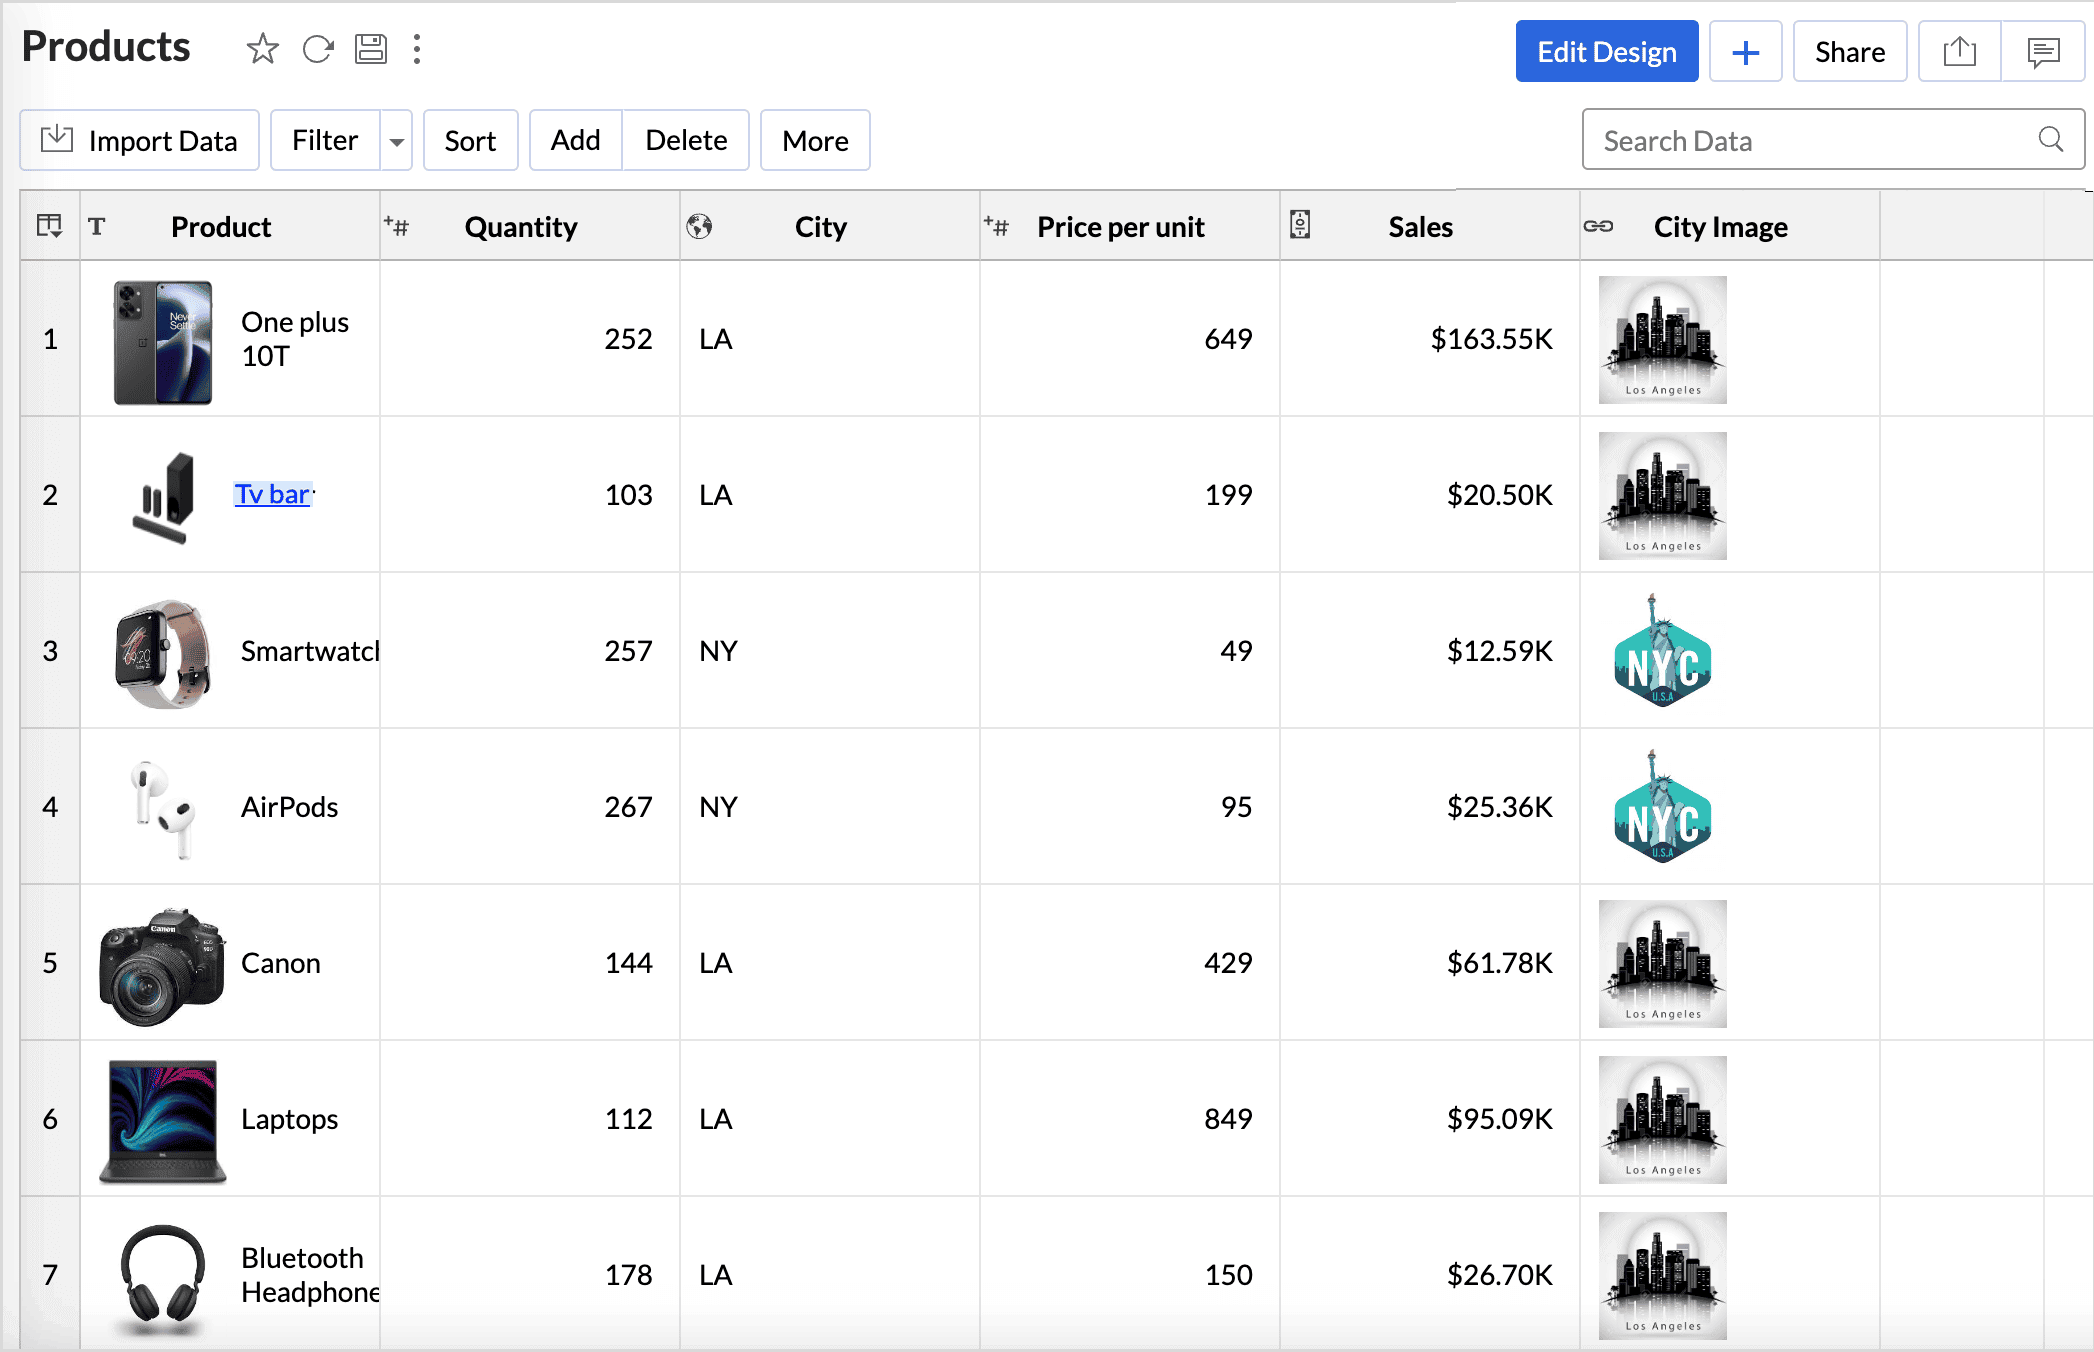Refresh the Products table

tap(318, 49)
